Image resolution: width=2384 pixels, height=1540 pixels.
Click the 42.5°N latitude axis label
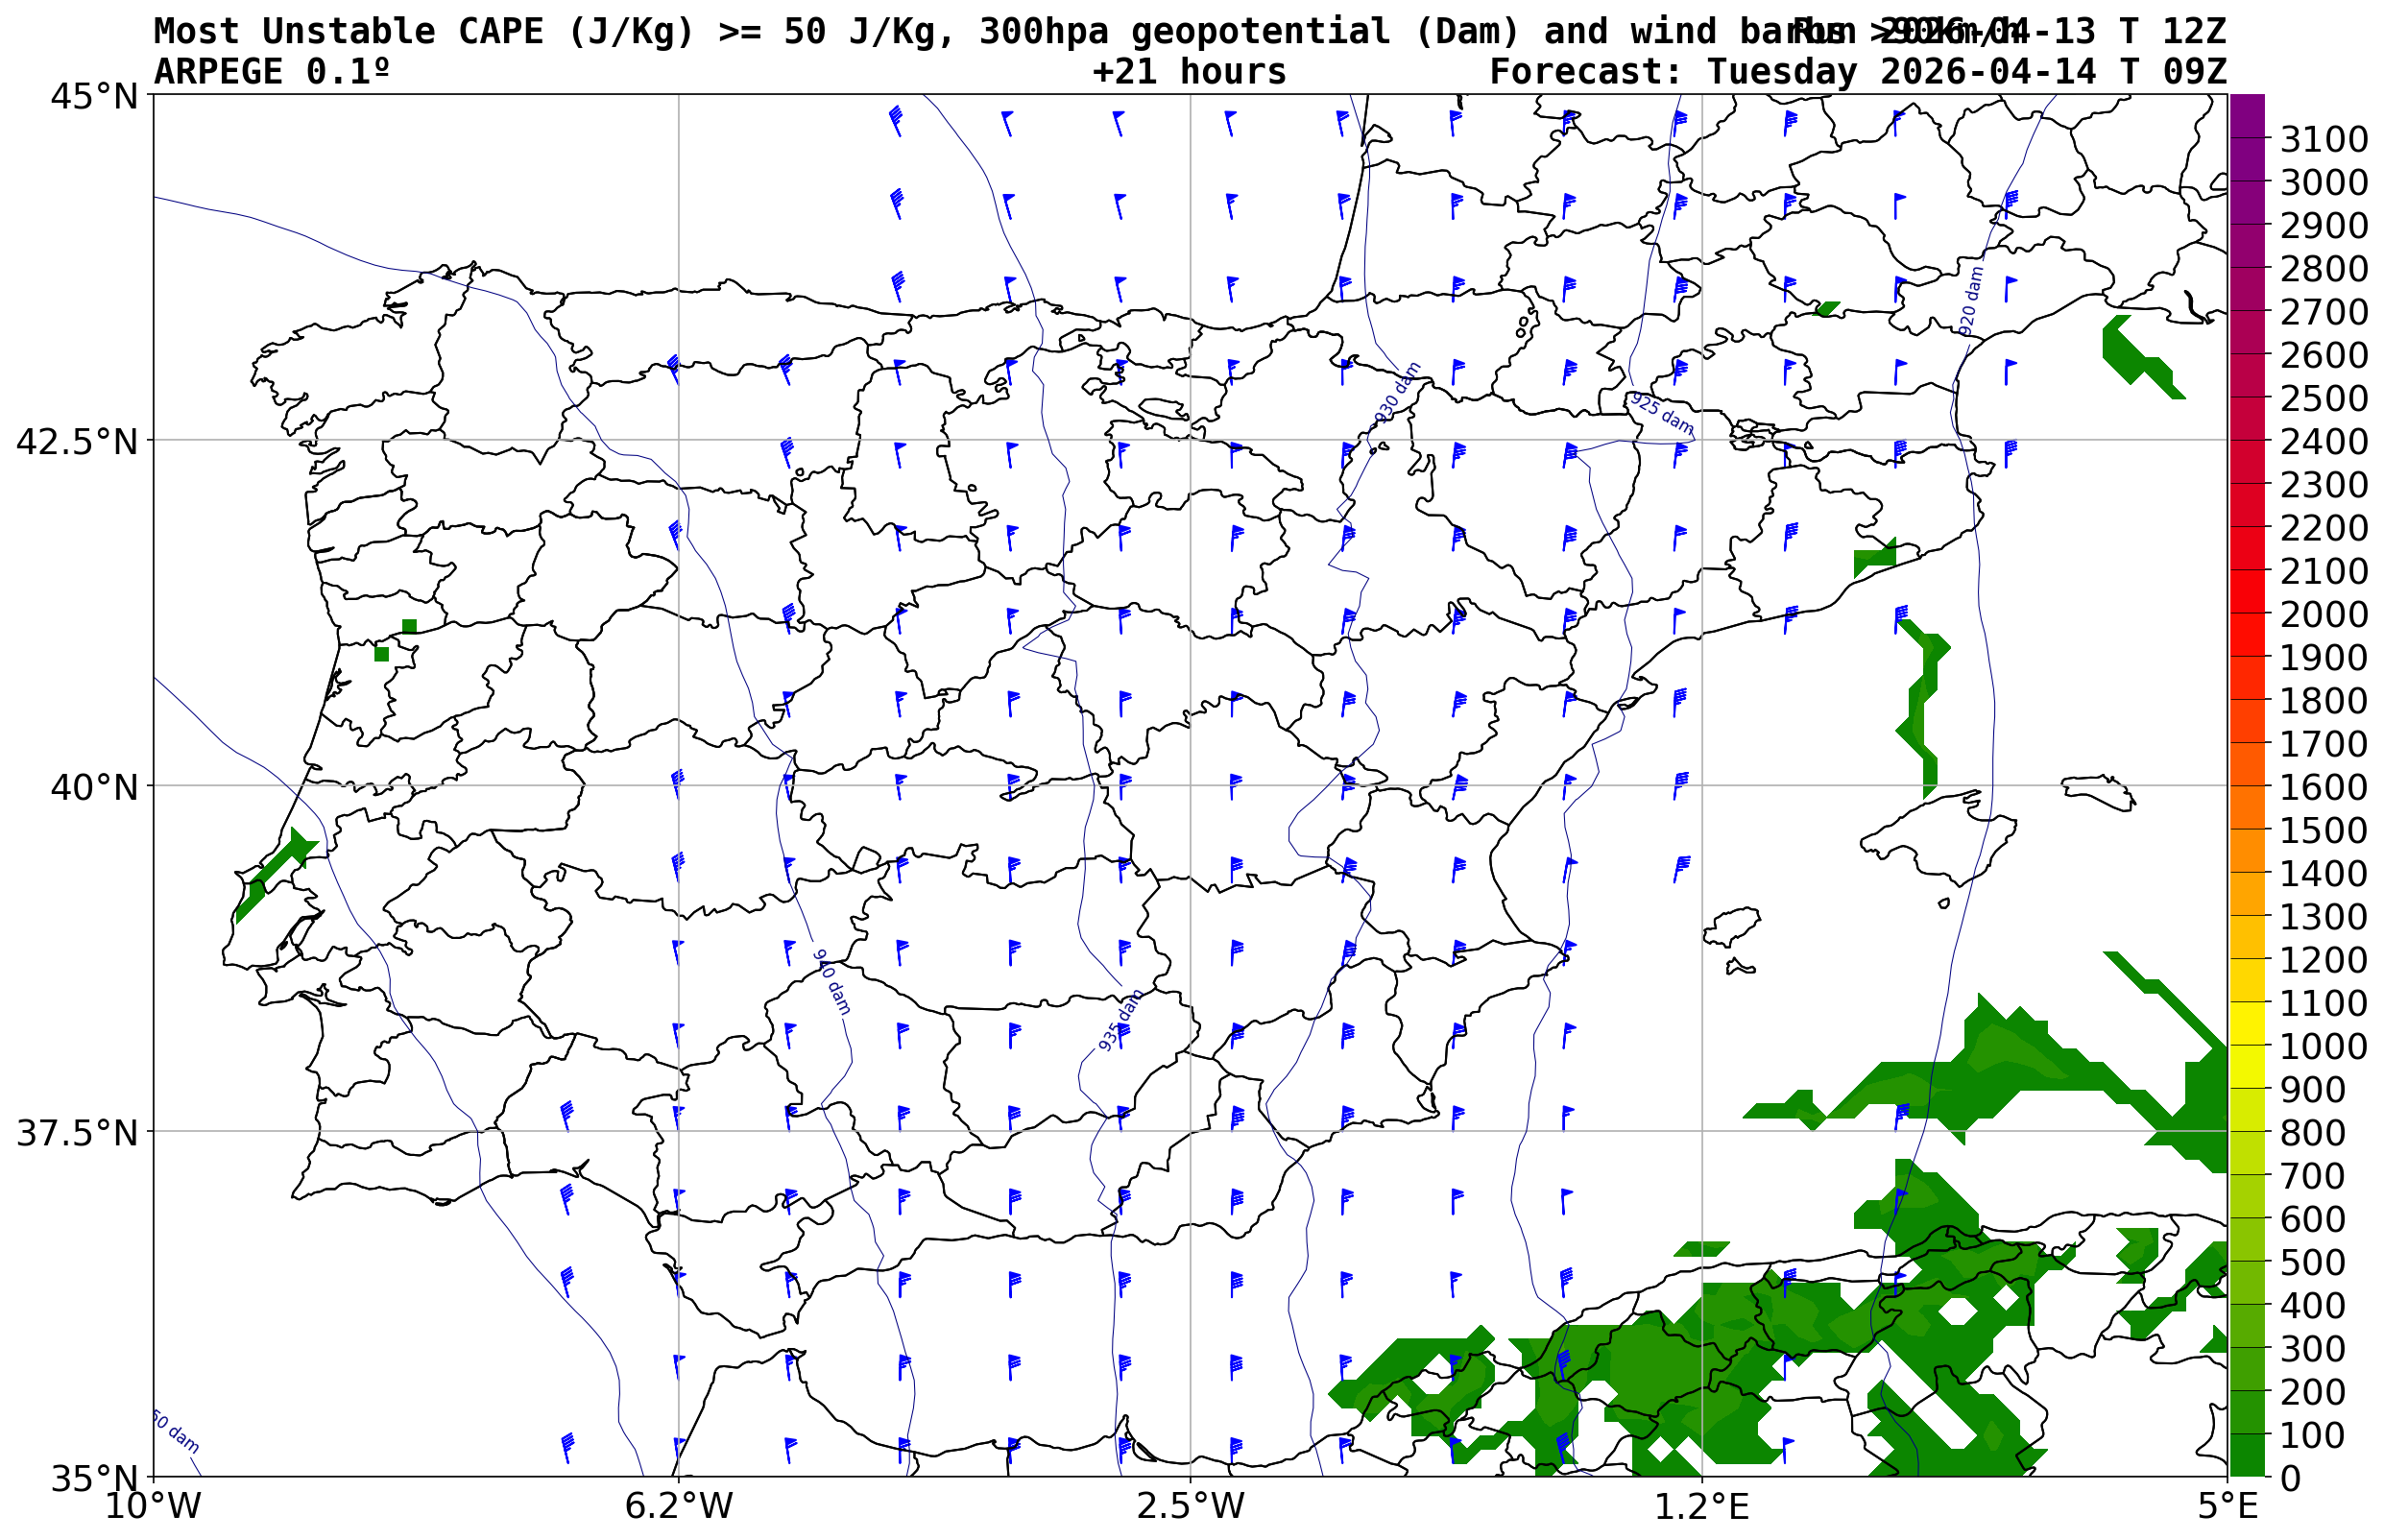coord(76,441)
